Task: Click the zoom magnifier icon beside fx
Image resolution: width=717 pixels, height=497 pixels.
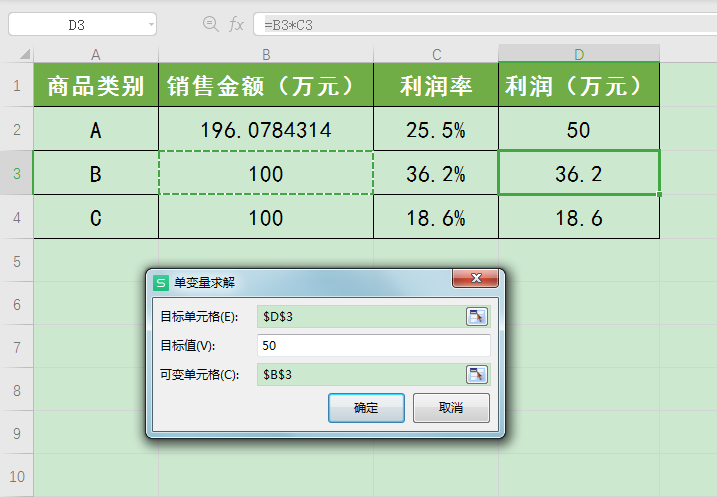Action: pyautogui.click(x=210, y=24)
